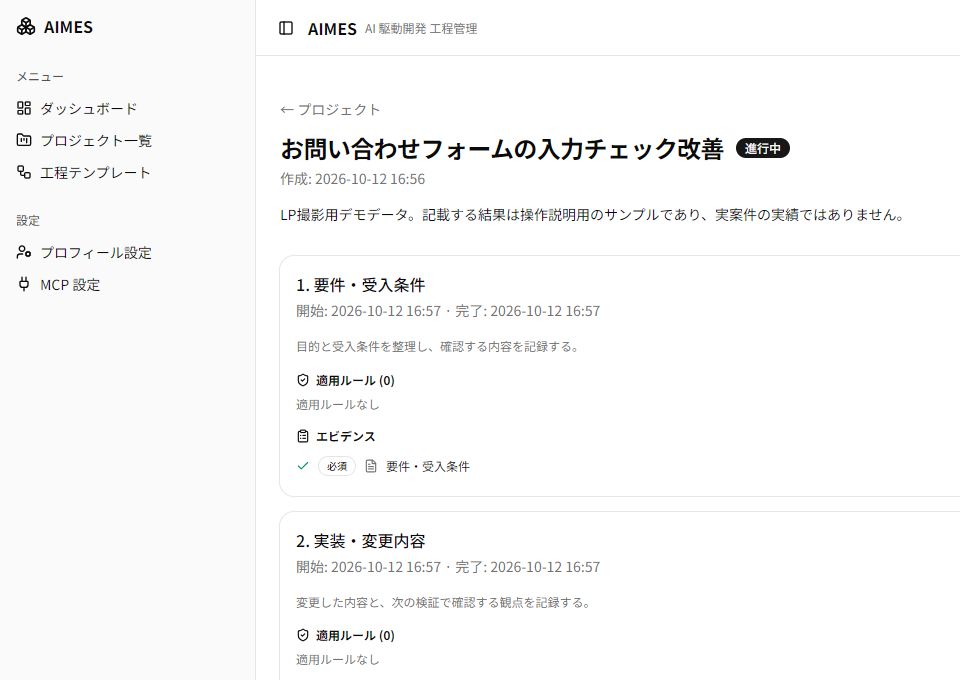Click the document icon before 要件・受入条件 evidence
960x680 pixels.
click(x=371, y=466)
